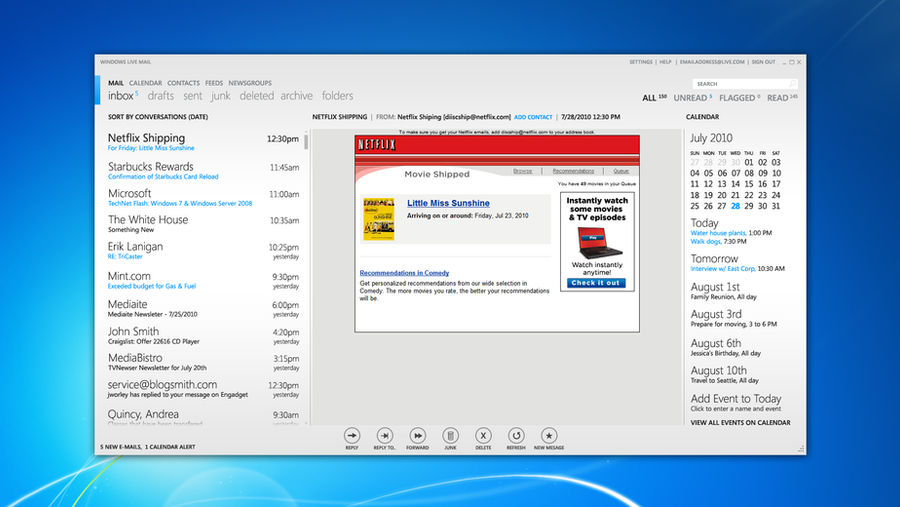Open the Calendar section
This screenshot has height=507, width=900.
(x=145, y=83)
